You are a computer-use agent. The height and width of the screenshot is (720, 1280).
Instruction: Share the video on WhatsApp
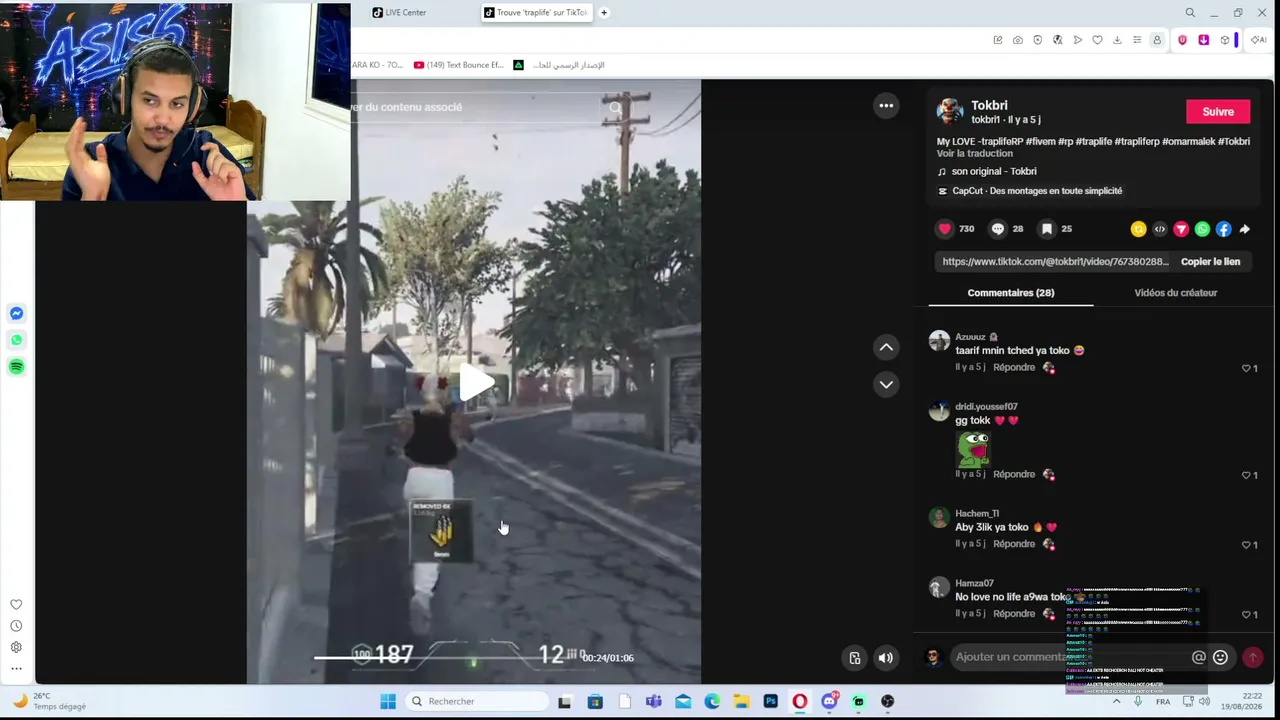[1202, 229]
